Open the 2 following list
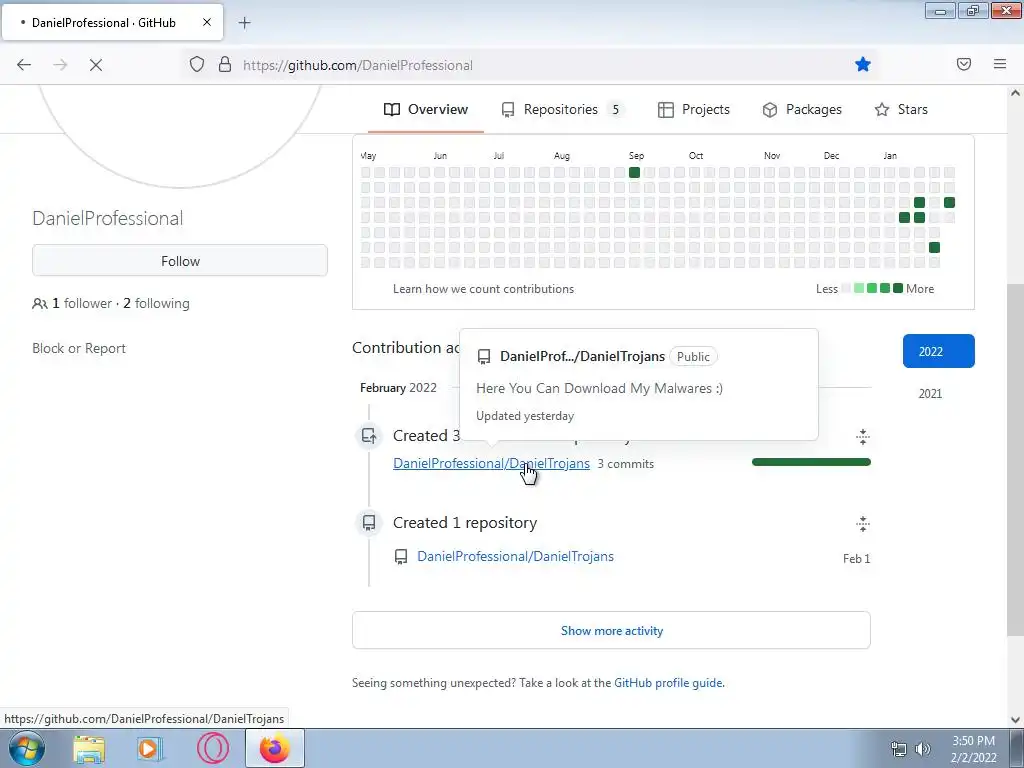The image size is (1024, 768). click(156, 304)
